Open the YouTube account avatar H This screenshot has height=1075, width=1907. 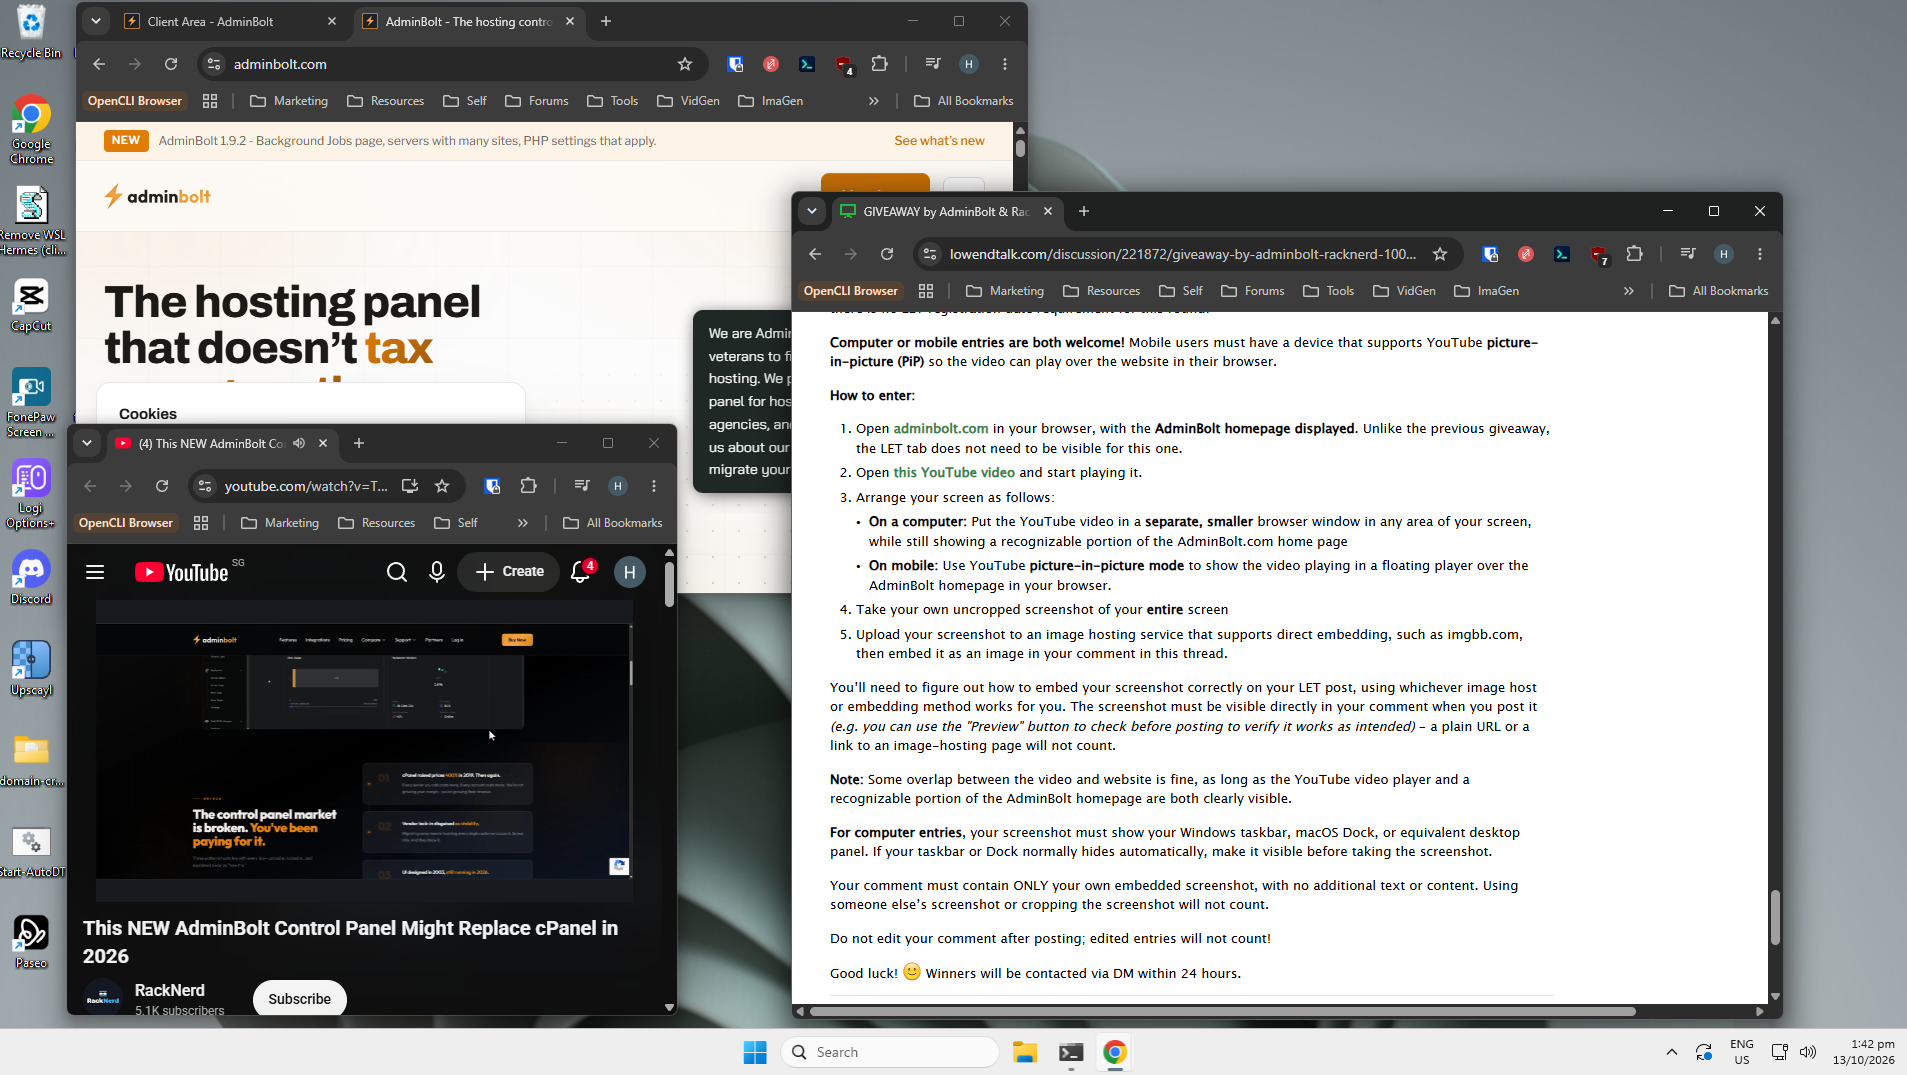click(x=629, y=572)
